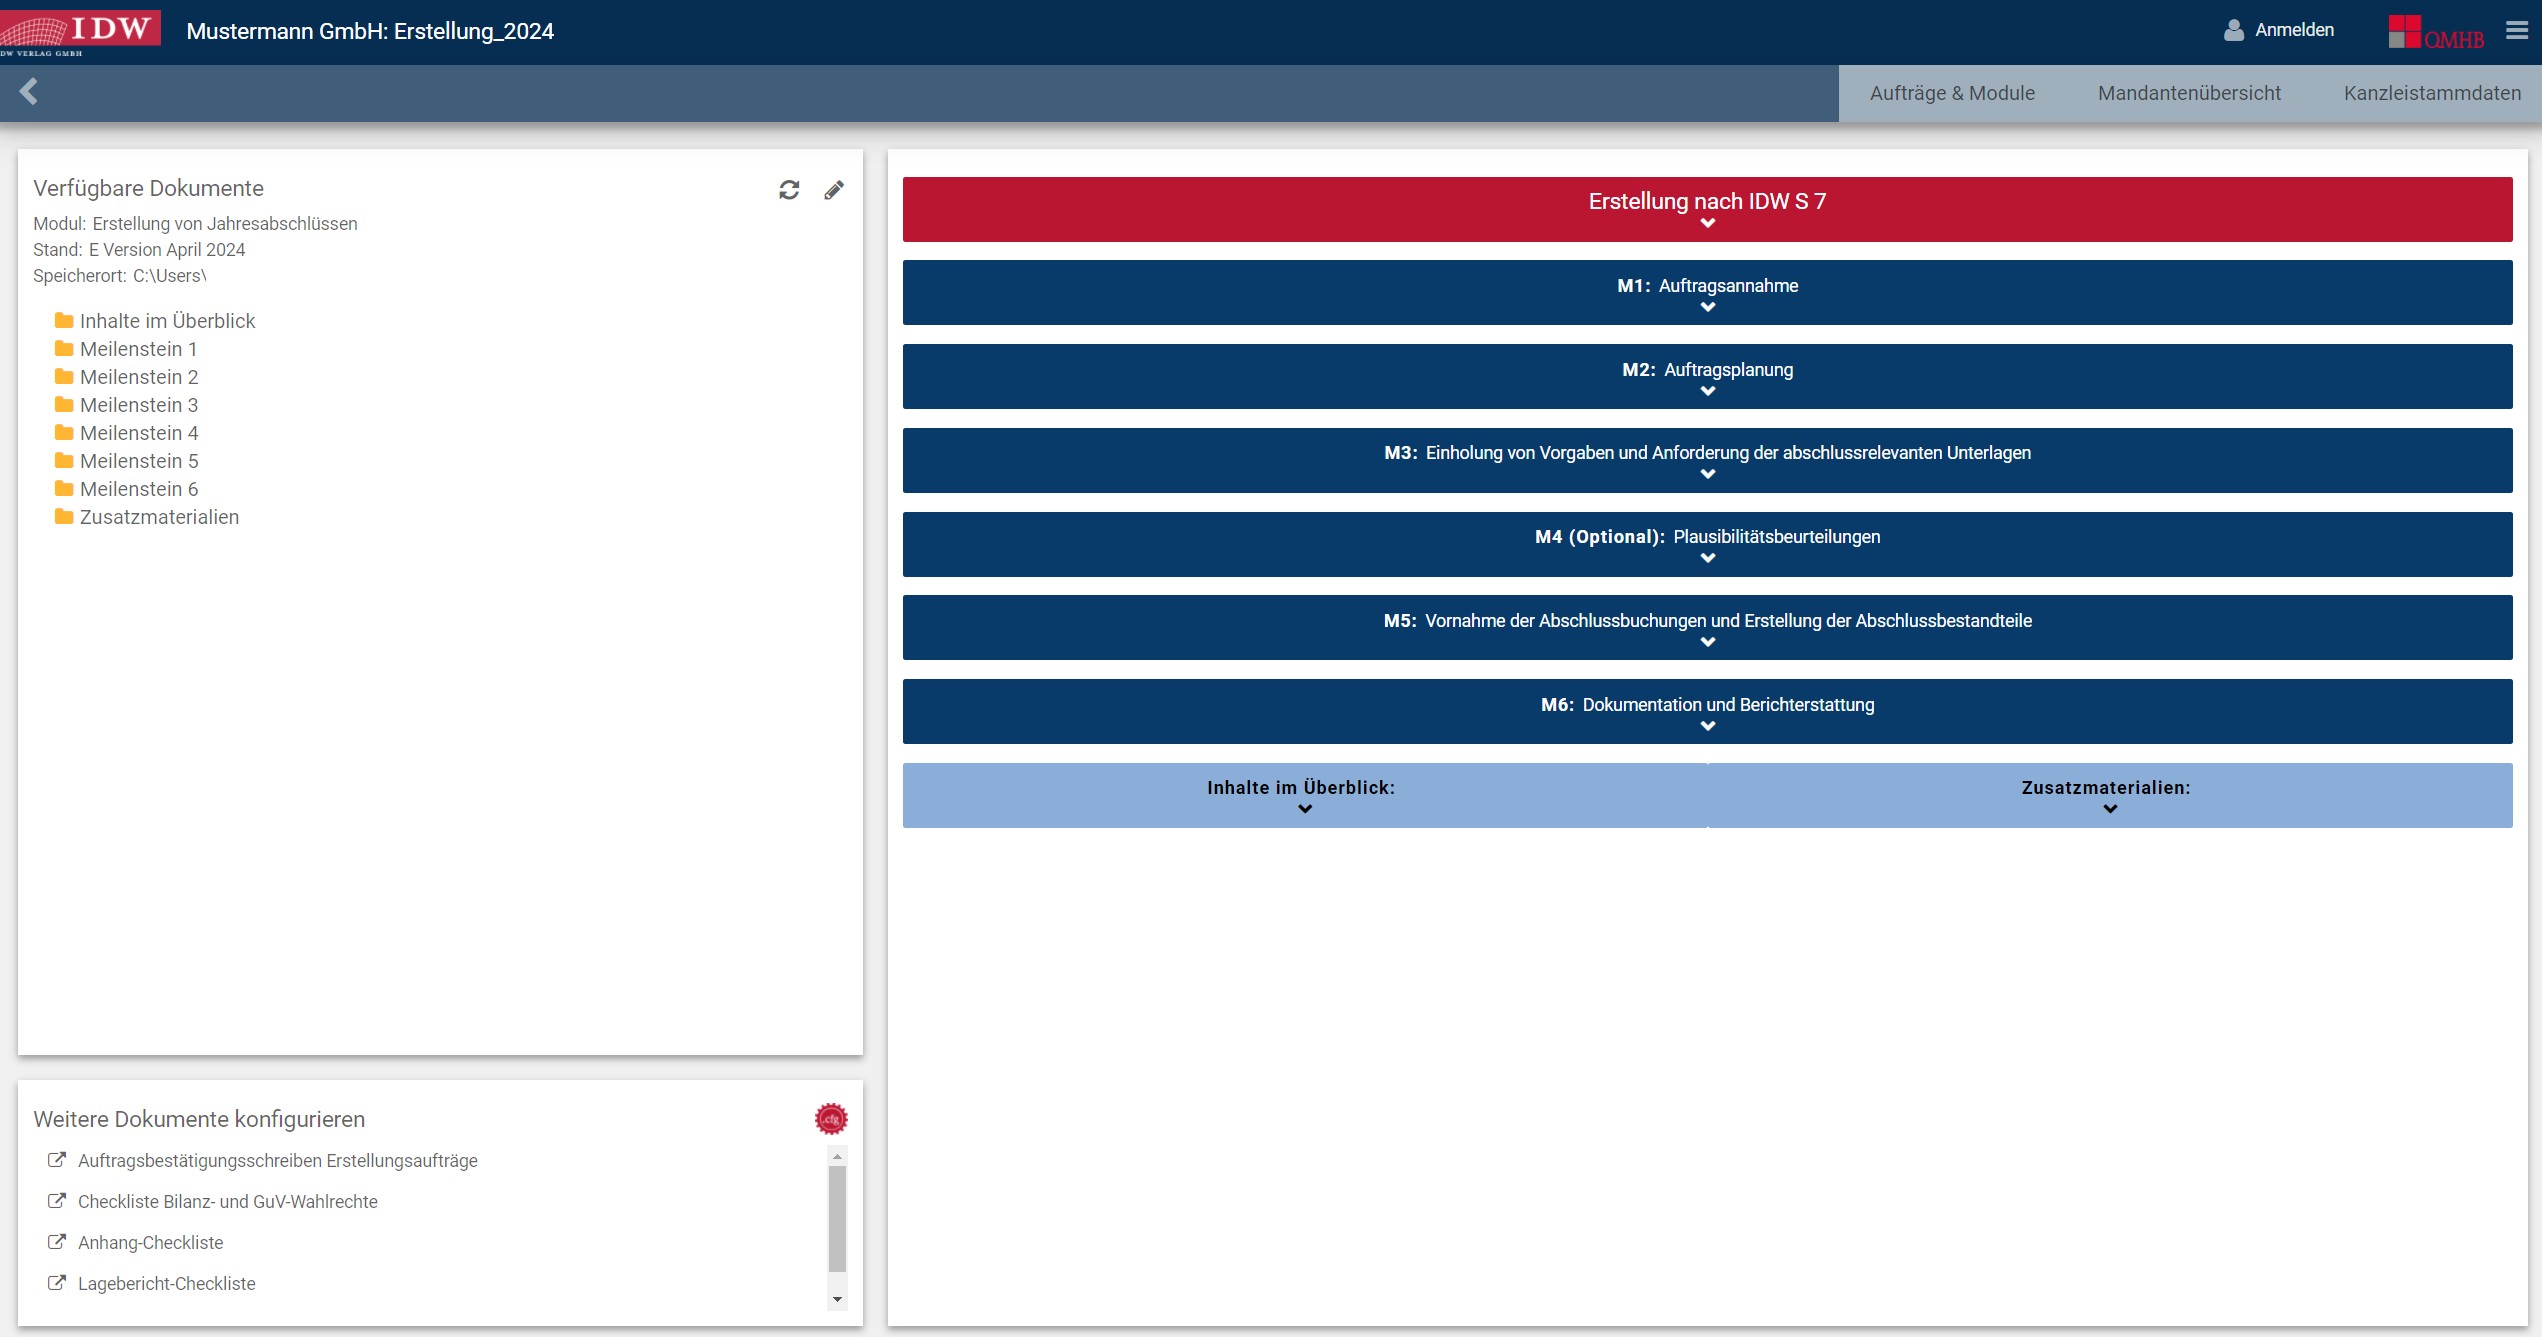Open the Anhang-Checkliste link
The width and height of the screenshot is (2542, 1337).
[150, 1243]
